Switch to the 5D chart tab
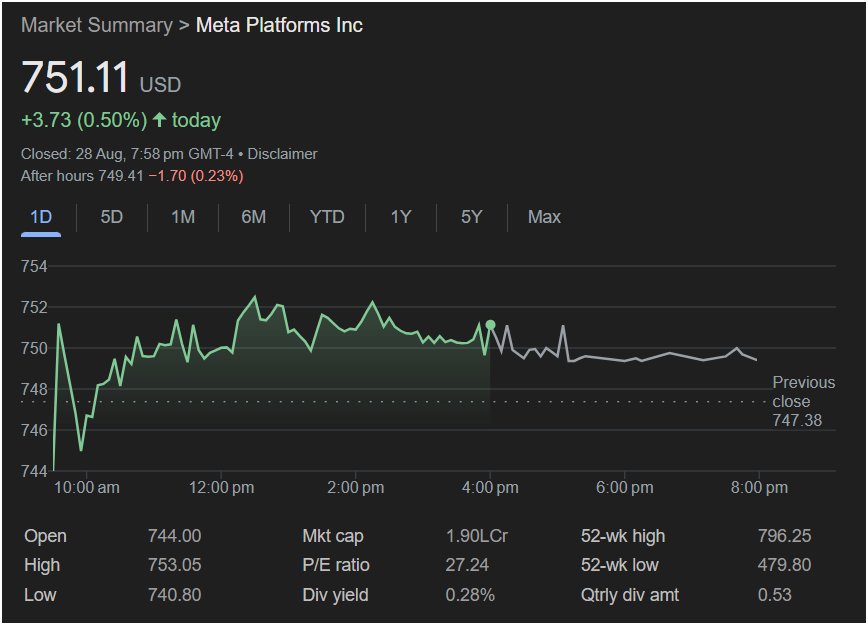868x625 pixels. tap(112, 217)
